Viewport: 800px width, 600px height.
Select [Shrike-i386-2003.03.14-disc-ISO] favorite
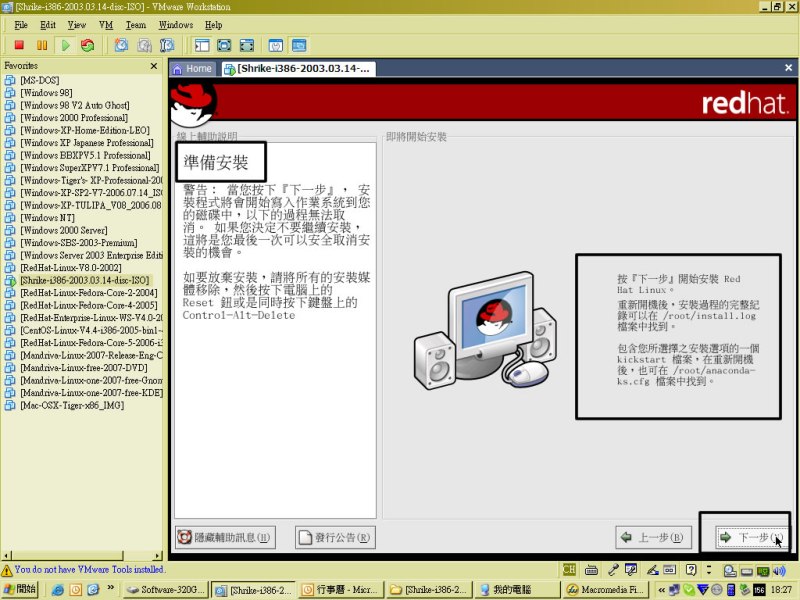point(85,280)
